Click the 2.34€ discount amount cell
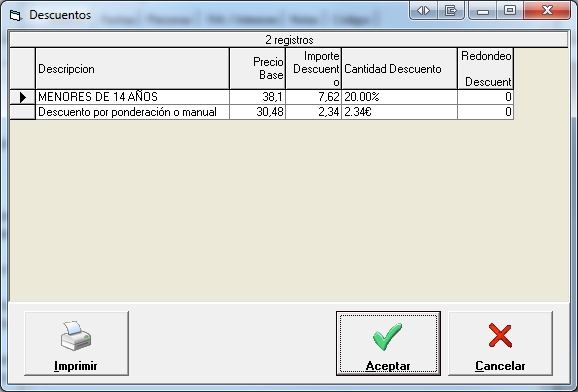578x392 pixels. 399,112
